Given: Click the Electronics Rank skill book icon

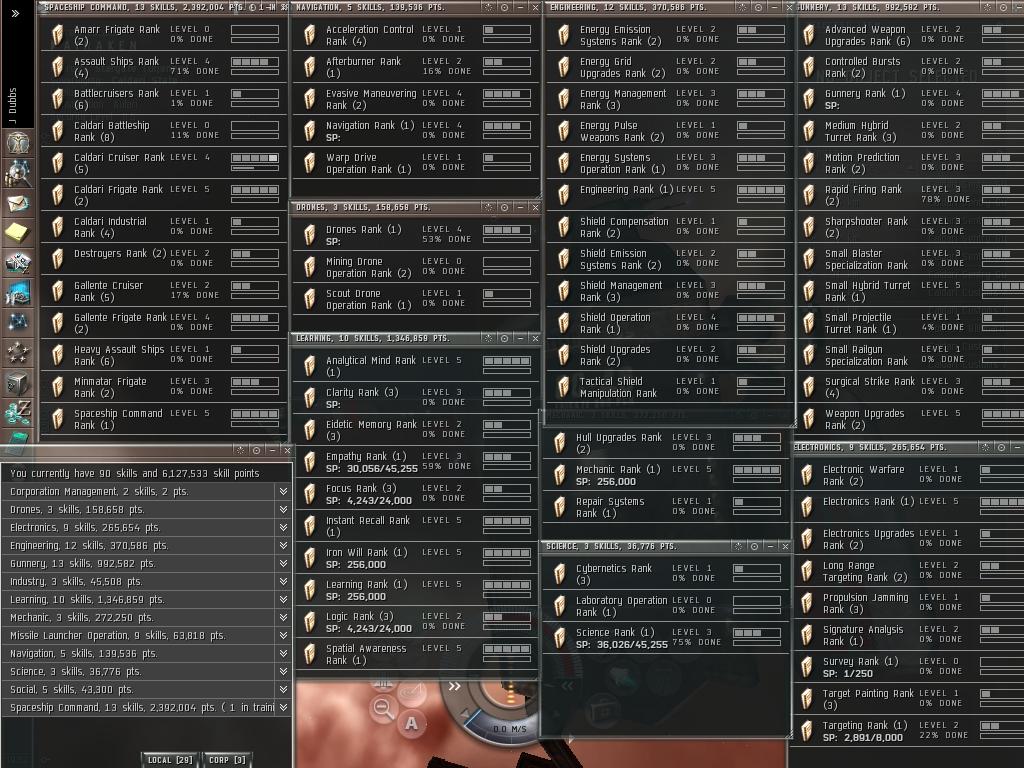Looking at the screenshot, I should 807,507.
